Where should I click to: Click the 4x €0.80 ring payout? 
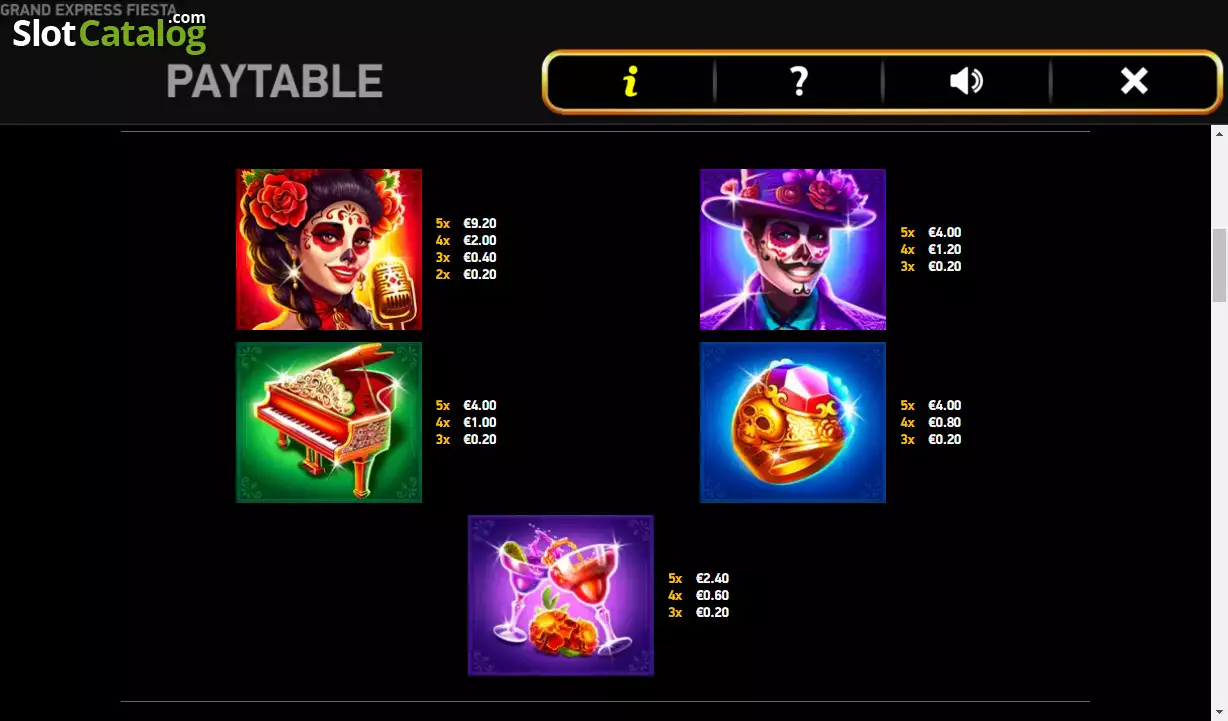click(x=931, y=422)
